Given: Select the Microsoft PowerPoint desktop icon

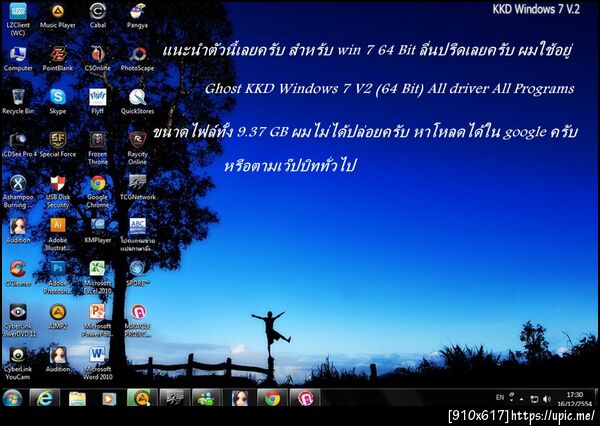Looking at the screenshot, I should pyautogui.click(x=98, y=321).
